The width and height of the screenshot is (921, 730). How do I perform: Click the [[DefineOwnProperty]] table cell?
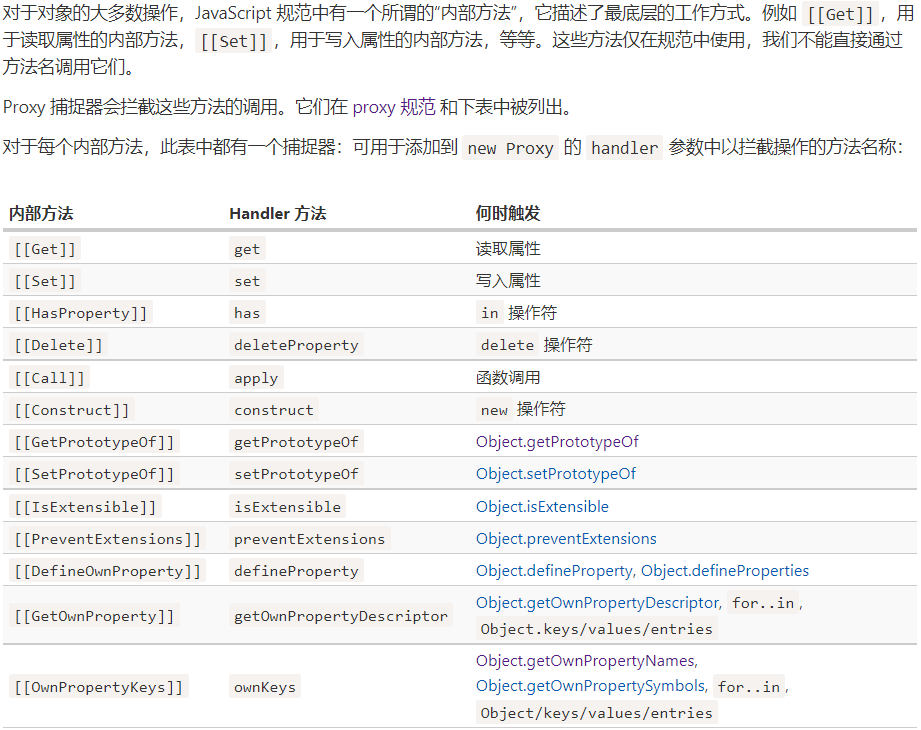tap(107, 571)
